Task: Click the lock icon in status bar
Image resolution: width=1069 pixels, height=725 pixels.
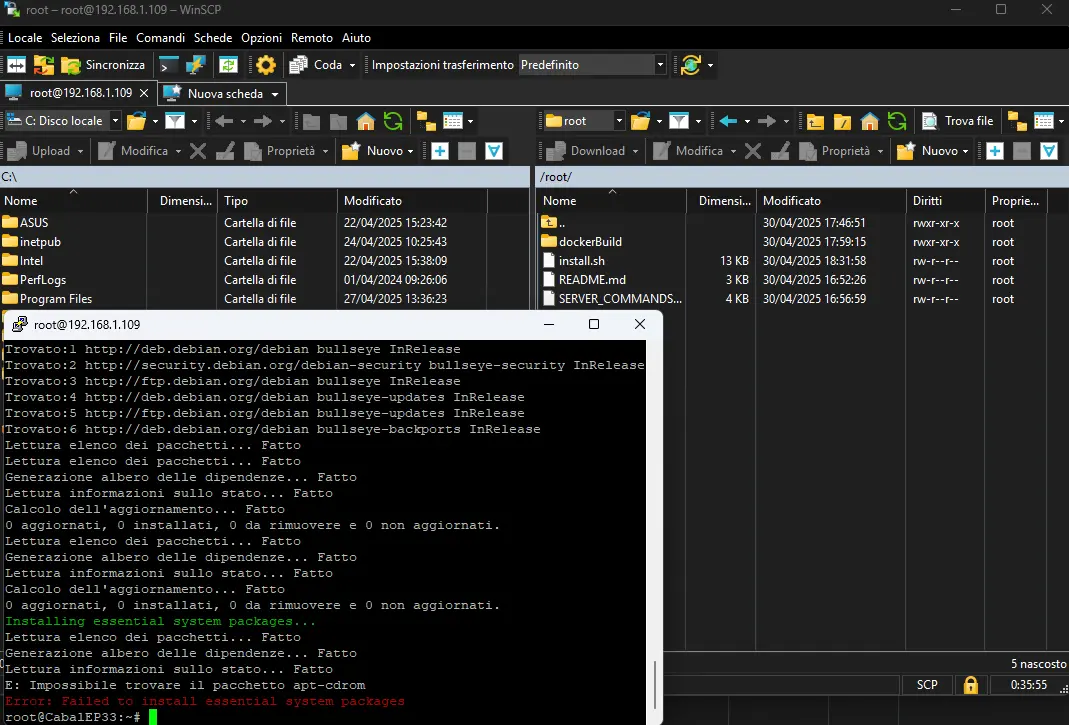Action: (x=970, y=685)
